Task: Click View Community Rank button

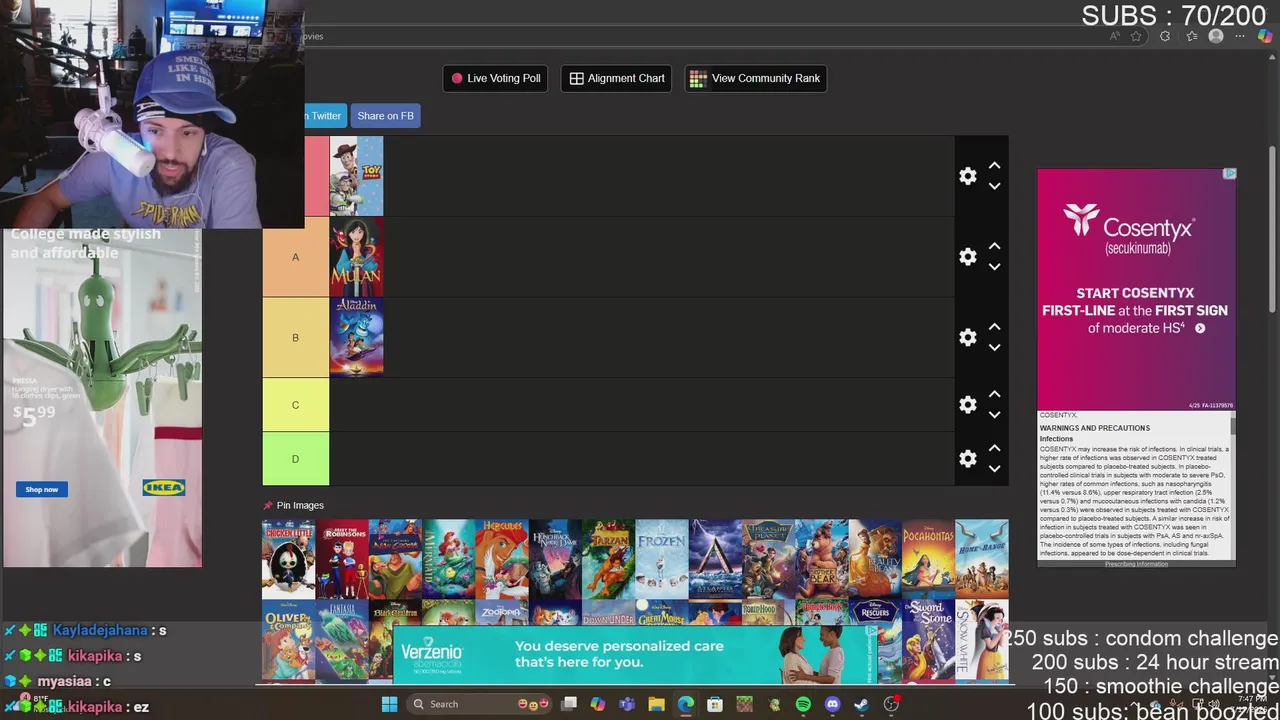Action: point(756,78)
